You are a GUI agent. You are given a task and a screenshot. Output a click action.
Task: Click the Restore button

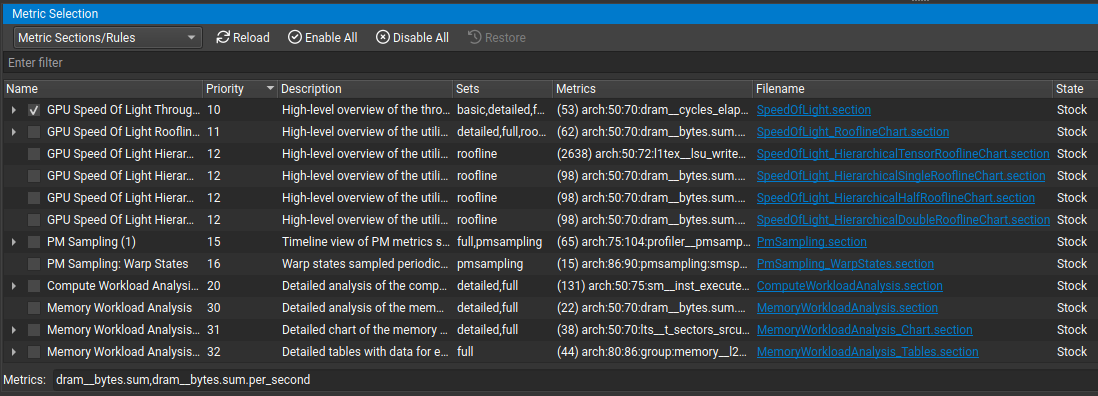point(496,38)
